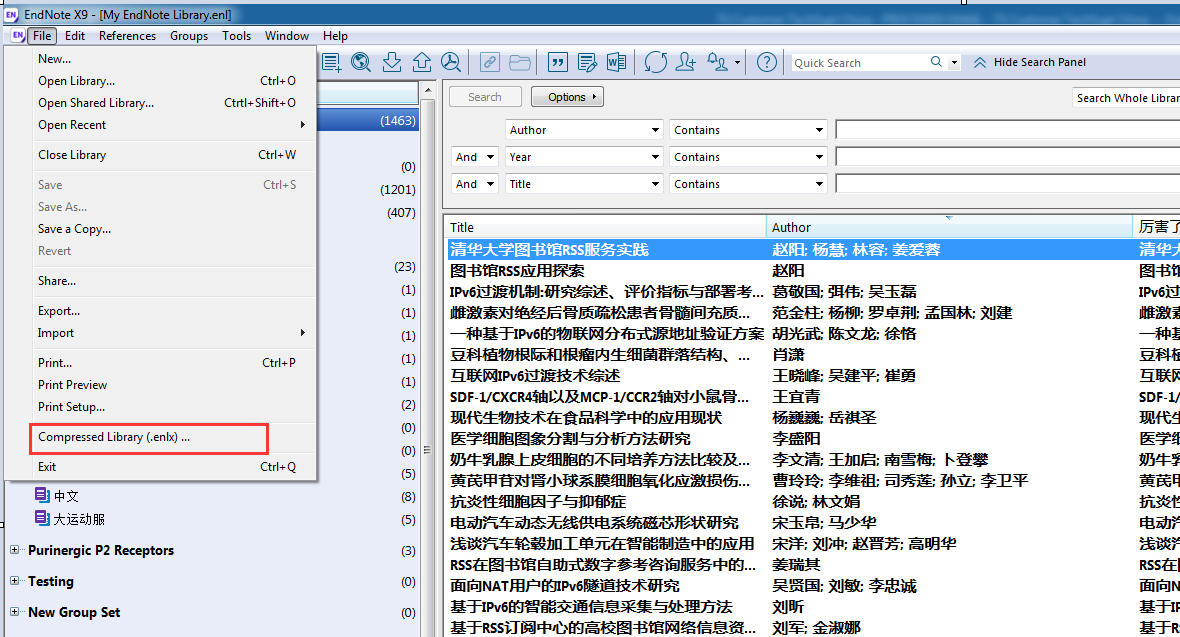This screenshot has width=1180, height=637.
Task: Expand the New Group Set
Action: (14, 612)
